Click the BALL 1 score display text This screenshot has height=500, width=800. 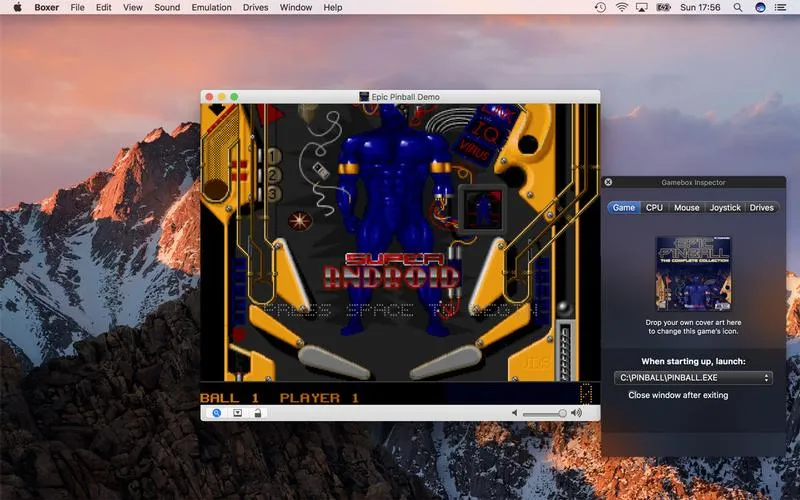tap(230, 398)
